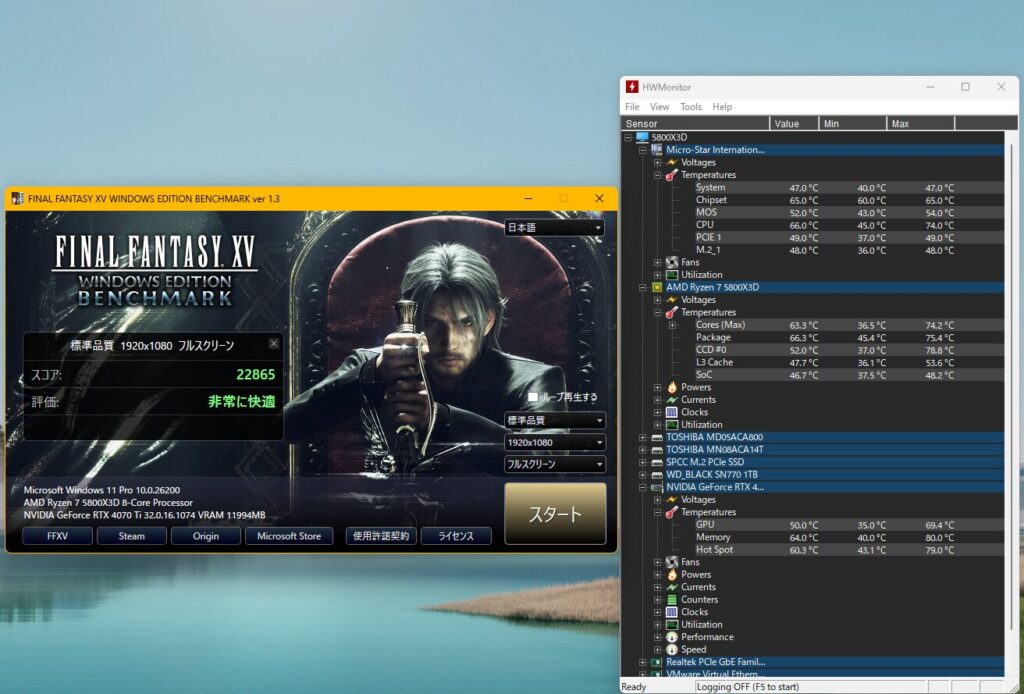Click the Ryzen Clocks icon
1024x694 pixels.
pyautogui.click(x=671, y=412)
